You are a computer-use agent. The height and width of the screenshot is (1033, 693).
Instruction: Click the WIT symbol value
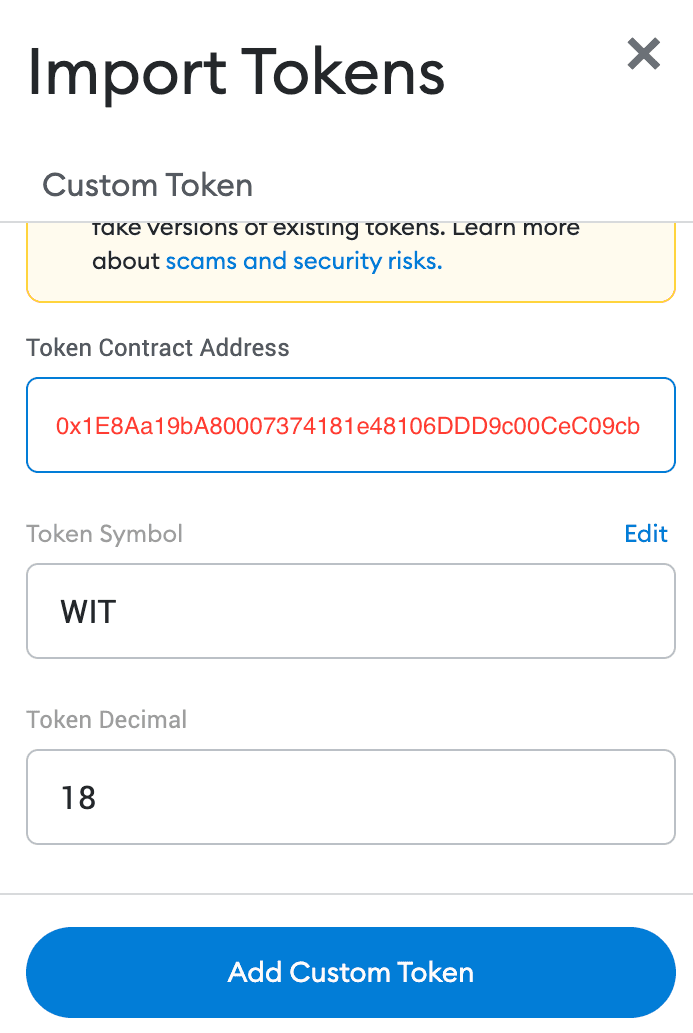88,612
